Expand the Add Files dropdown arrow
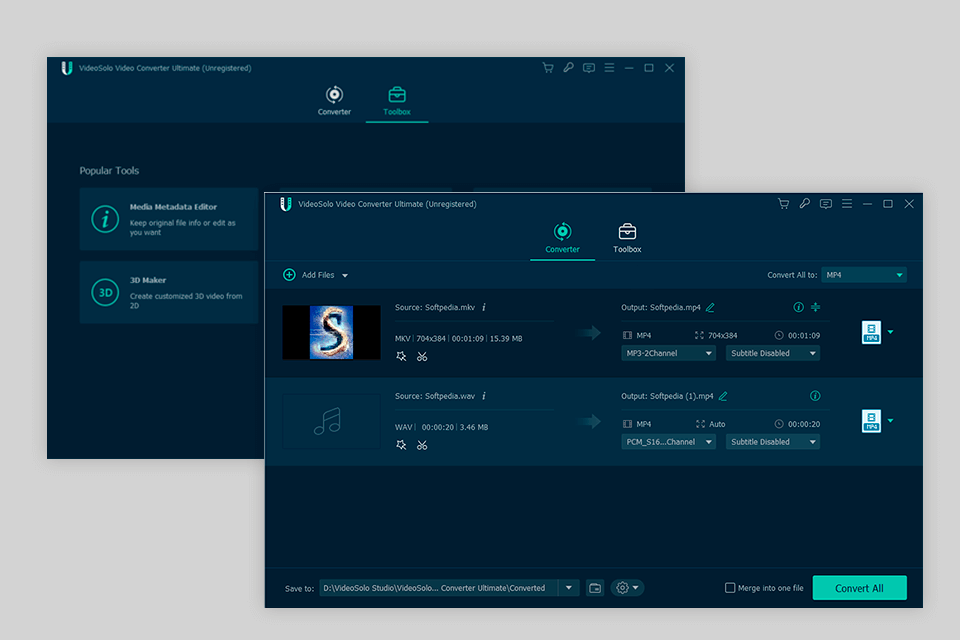Screen dimensions: 960x640 click(x=345, y=275)
